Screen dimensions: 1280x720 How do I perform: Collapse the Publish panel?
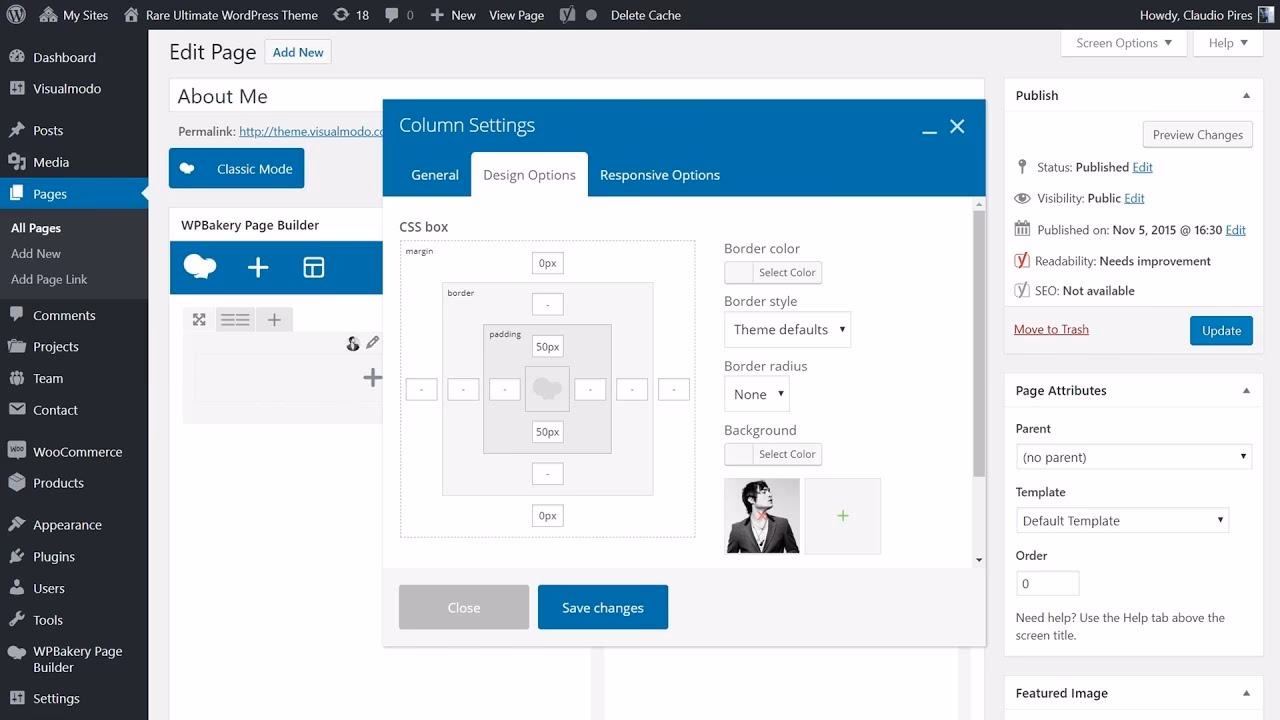pos(1246,96)
